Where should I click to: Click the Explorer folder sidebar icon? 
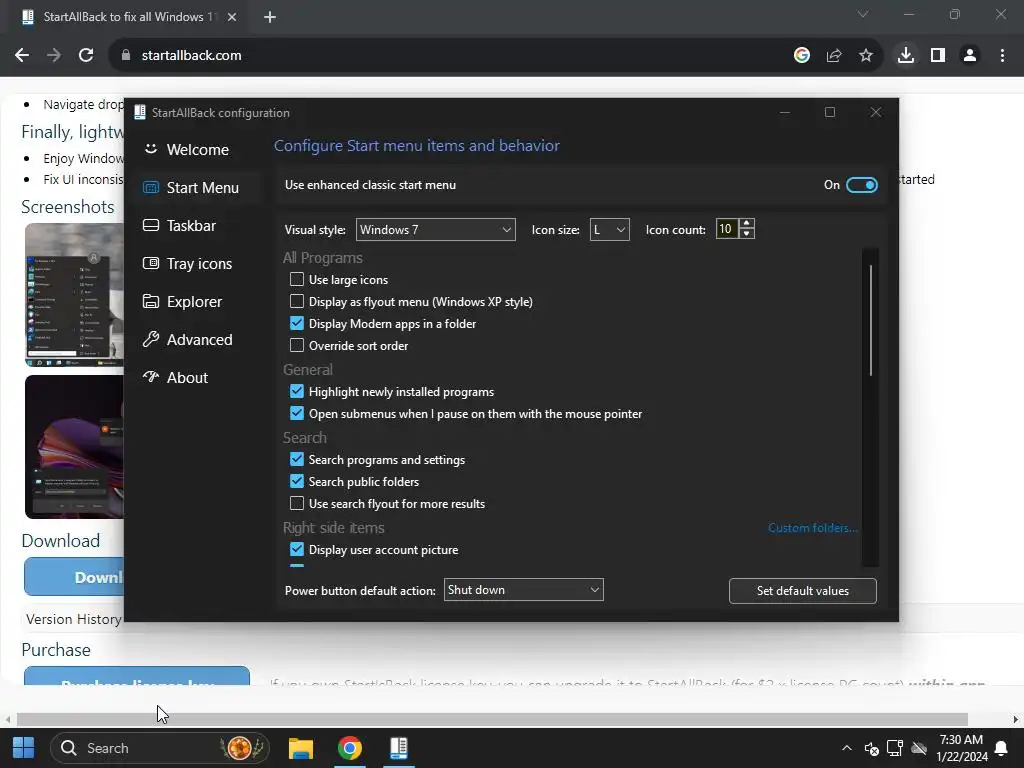151,301
